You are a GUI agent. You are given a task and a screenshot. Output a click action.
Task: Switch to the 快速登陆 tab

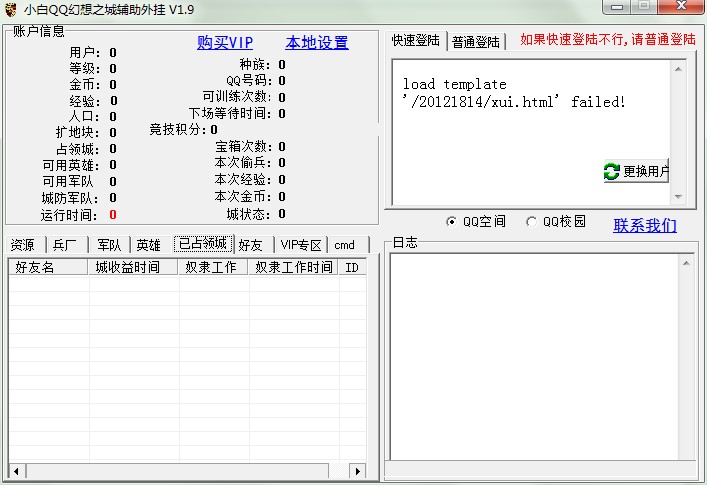(x=415, y=41)
